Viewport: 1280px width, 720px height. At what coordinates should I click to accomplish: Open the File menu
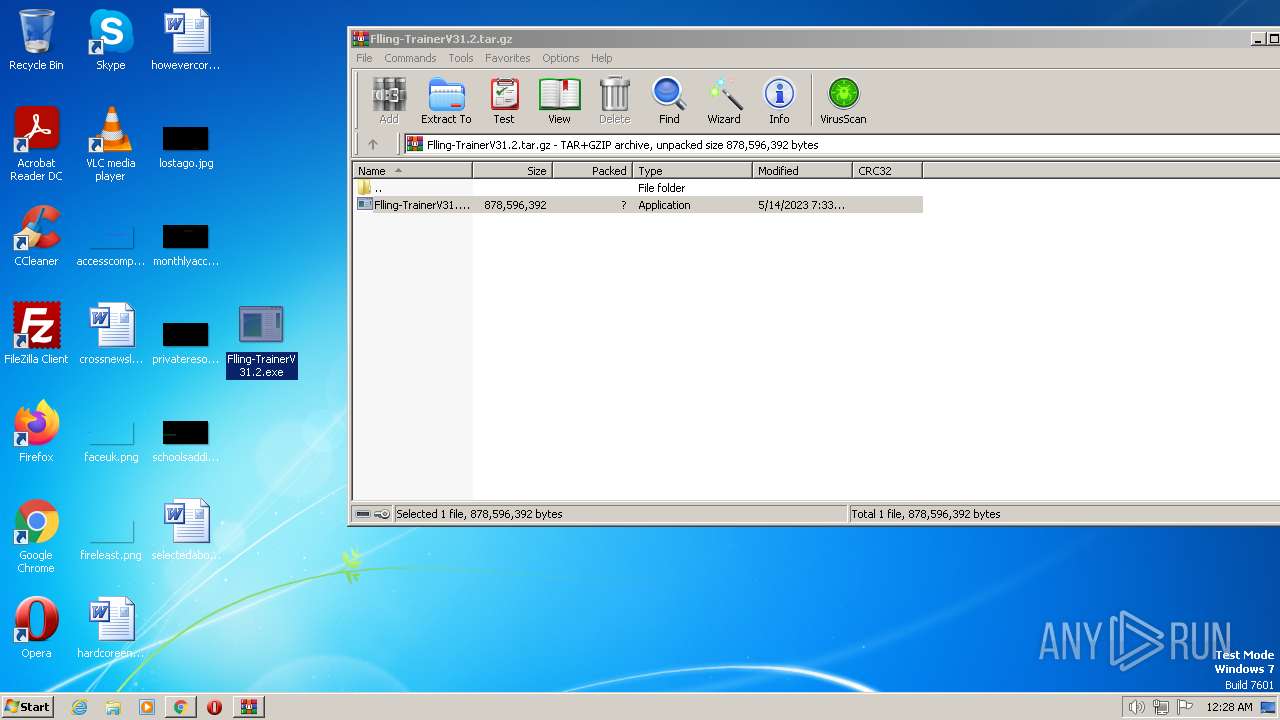pos(364,58)
